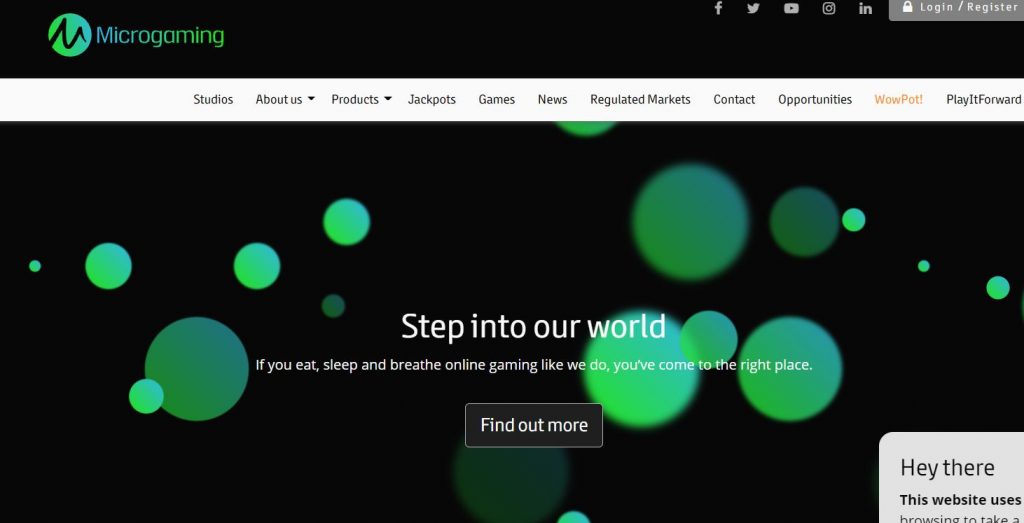Expand the About us dropdown arrow

click(x=311, y=99)
